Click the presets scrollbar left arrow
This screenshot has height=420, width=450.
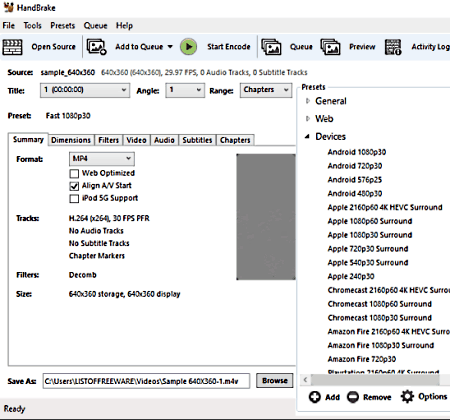click(305, 379)
